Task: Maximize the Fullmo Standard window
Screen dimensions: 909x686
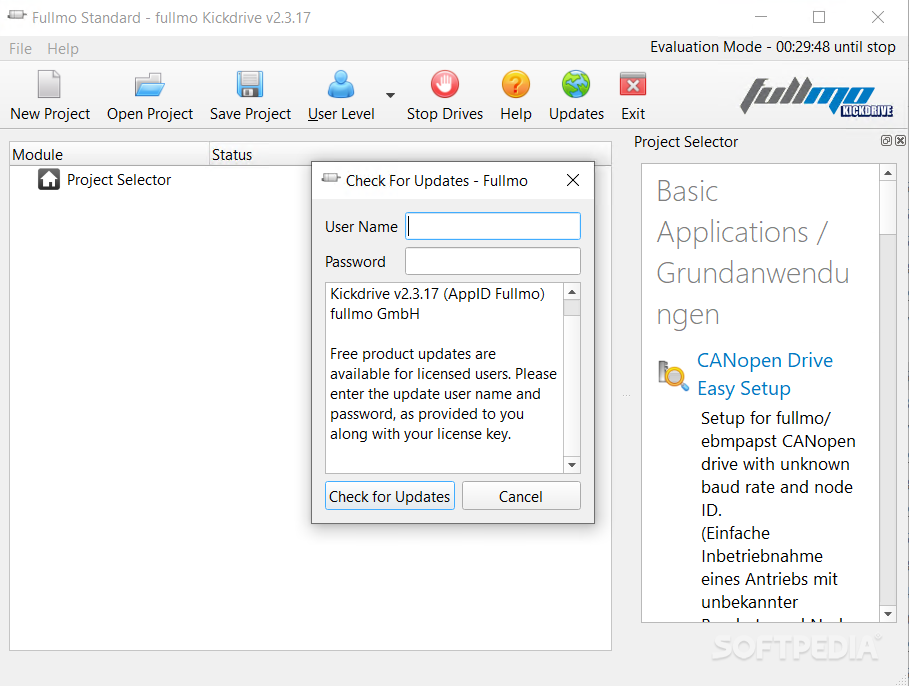Action: pyautogui.click(x=819, y=17)
